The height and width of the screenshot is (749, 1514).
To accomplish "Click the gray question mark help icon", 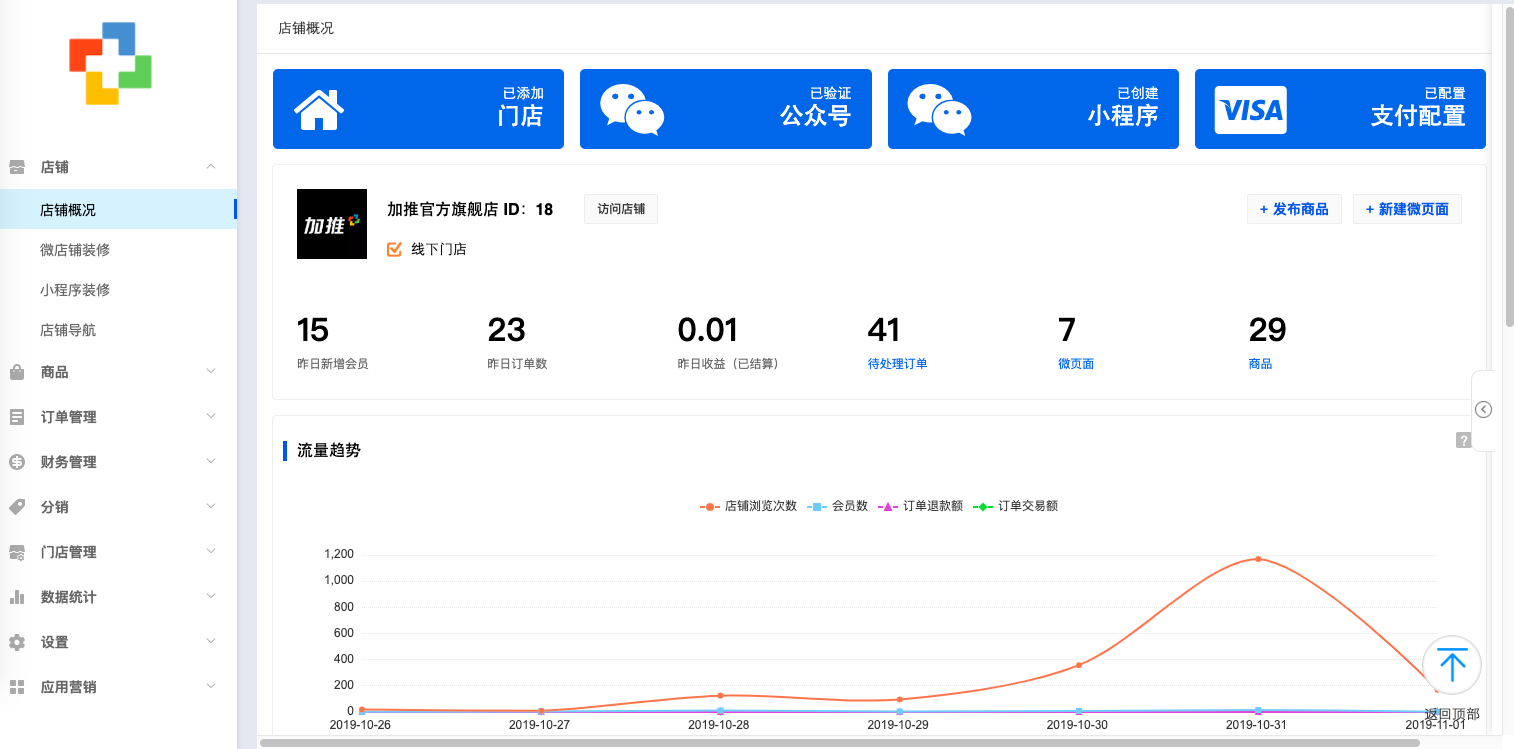I will point(1463,440).
